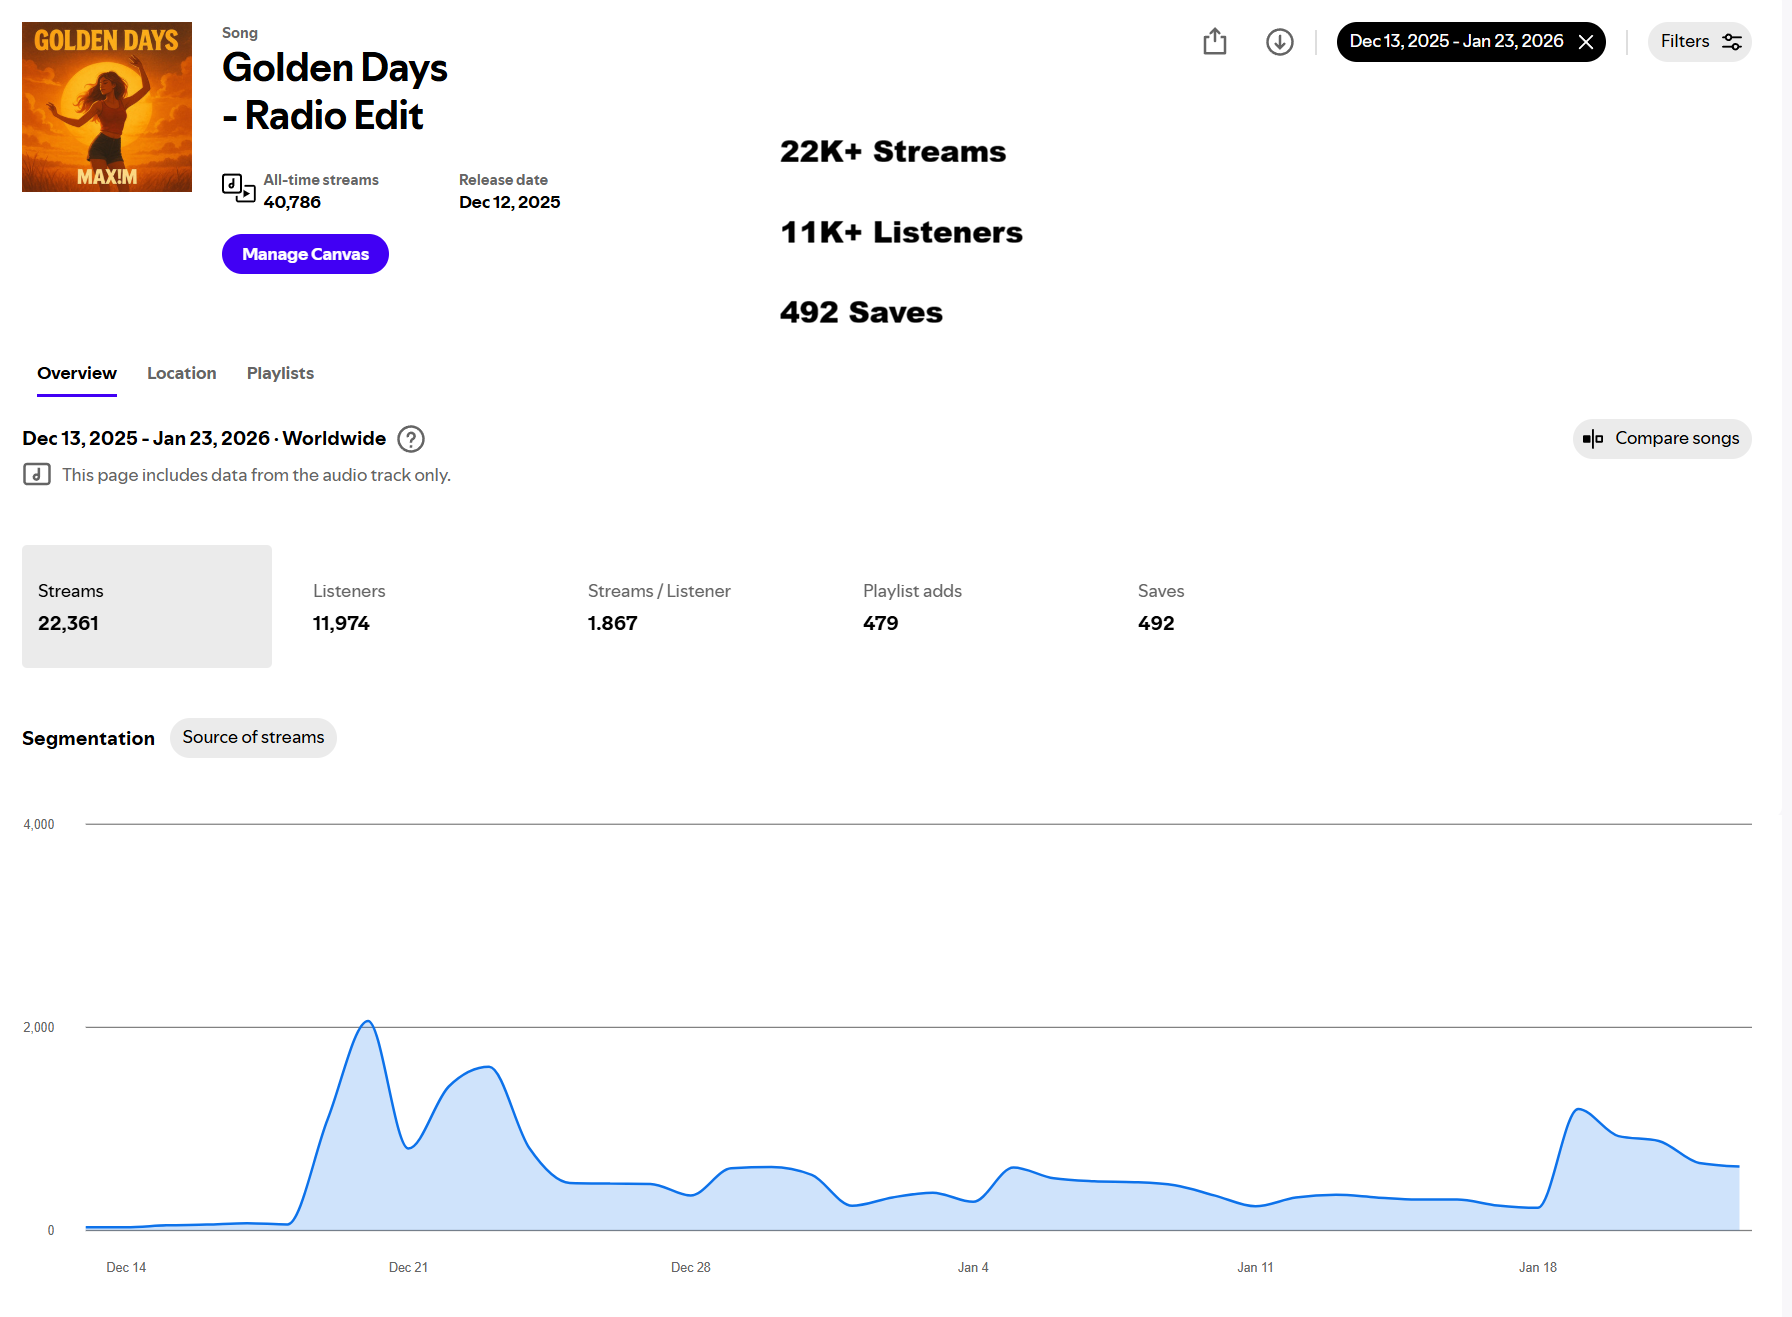
Task: Switch to the Playlists tab
Action: pos(280,373)
